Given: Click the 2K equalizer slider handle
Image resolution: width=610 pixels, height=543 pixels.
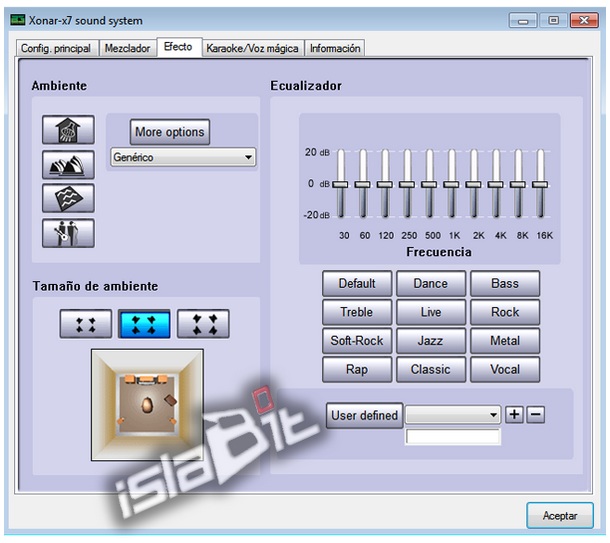Looking at the screenshot, I should tap(473, 184).
